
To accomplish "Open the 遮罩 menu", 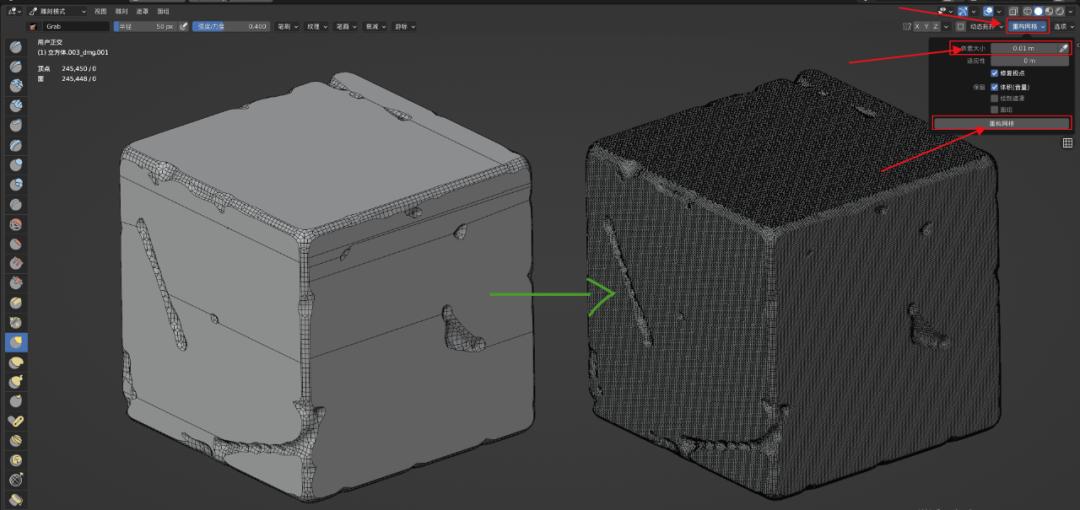I will pyautogui.click(x=143, y=11).
